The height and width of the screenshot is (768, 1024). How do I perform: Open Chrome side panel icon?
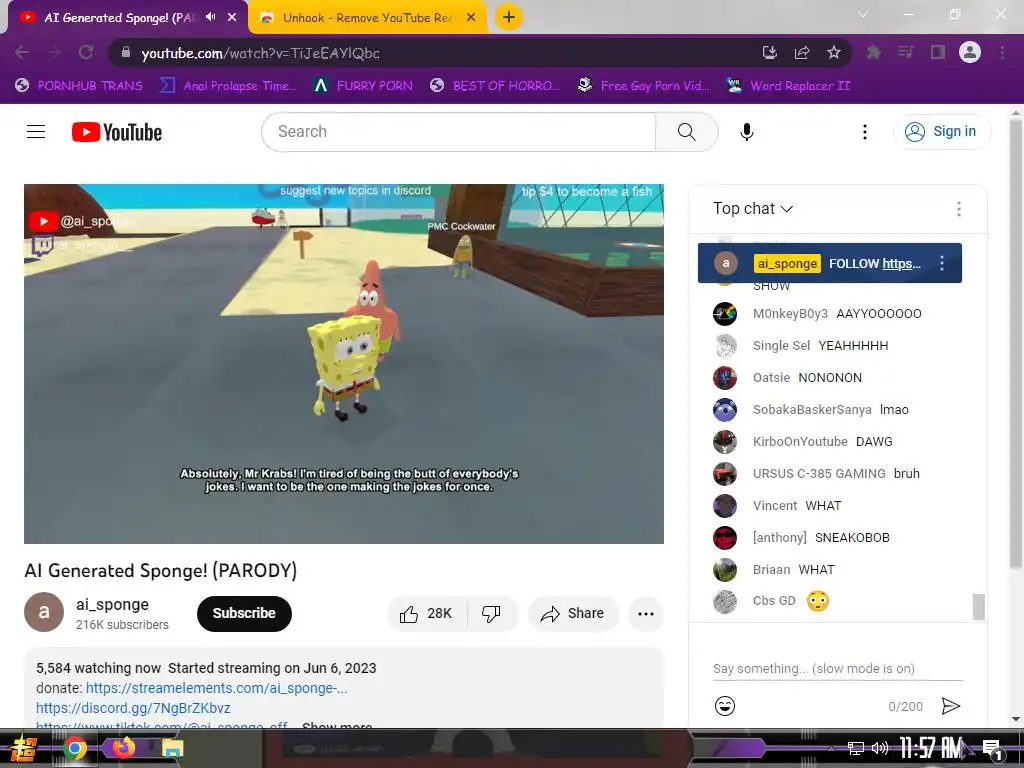(x=938, y=53)
